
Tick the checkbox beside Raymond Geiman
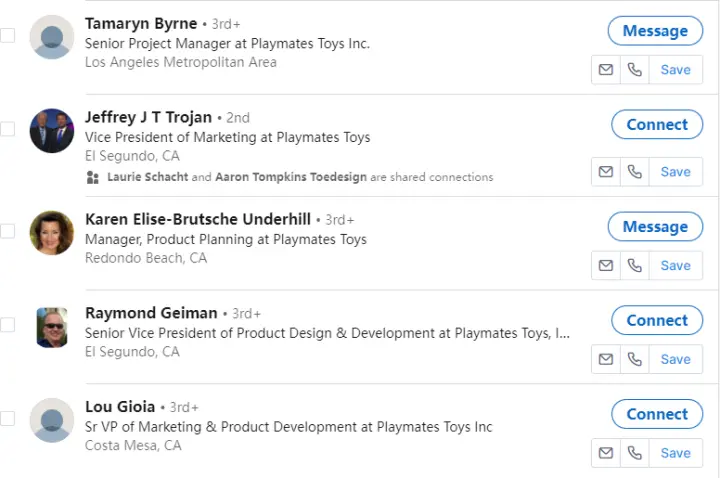coord(8,325)
